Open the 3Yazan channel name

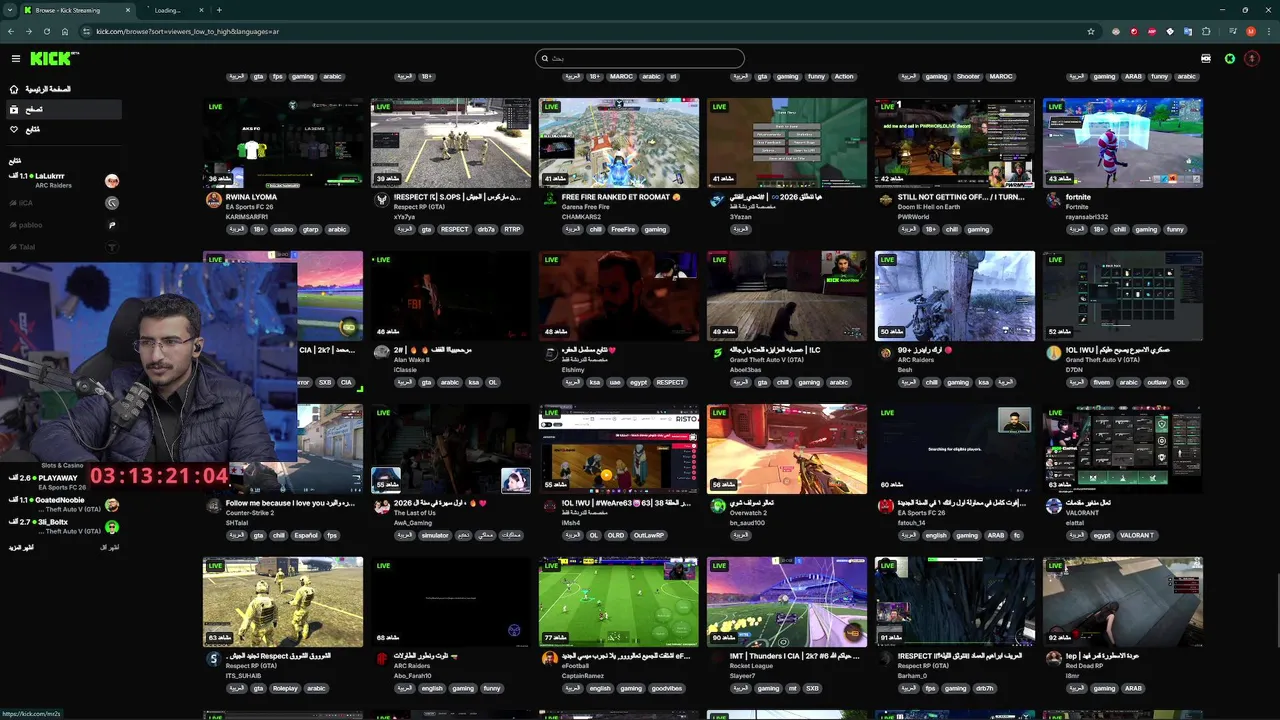click(740, 216)
